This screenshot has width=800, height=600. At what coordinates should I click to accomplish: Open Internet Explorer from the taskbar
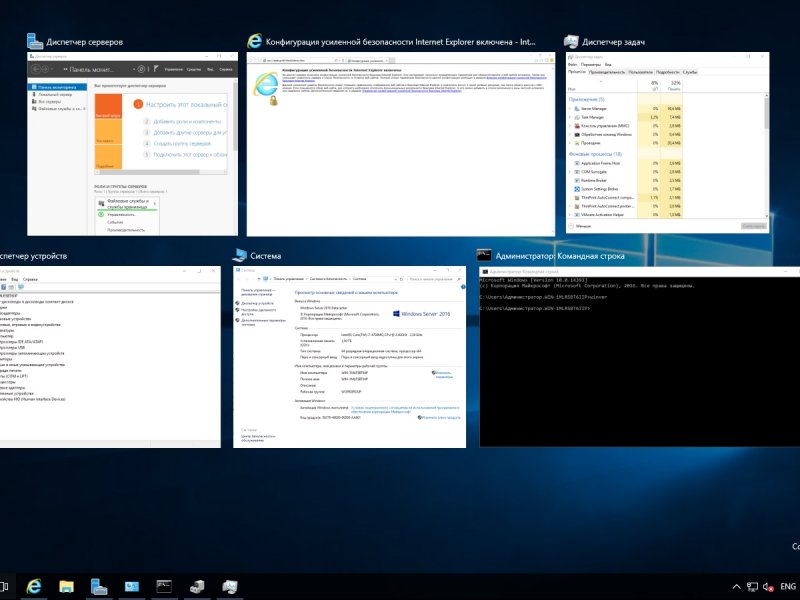34,586
